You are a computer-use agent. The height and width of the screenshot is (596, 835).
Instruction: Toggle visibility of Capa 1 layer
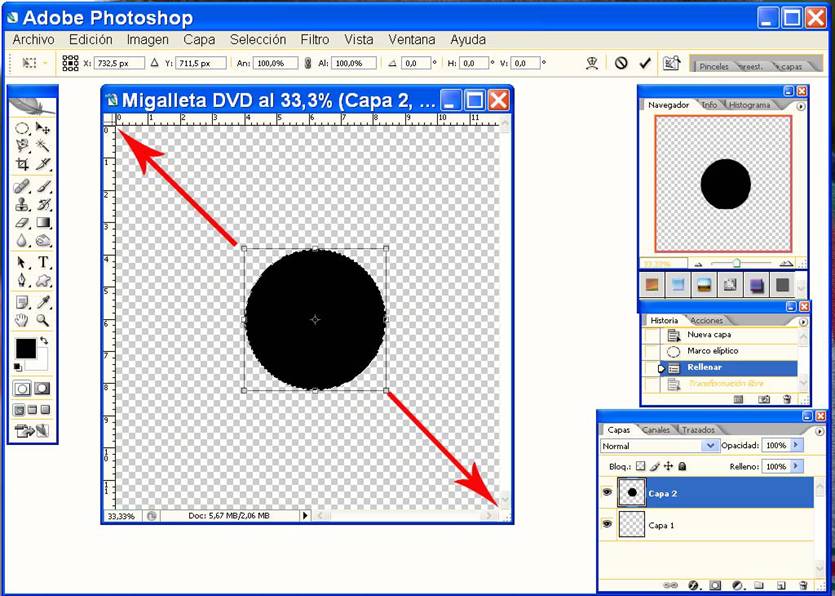click(607, 523)
